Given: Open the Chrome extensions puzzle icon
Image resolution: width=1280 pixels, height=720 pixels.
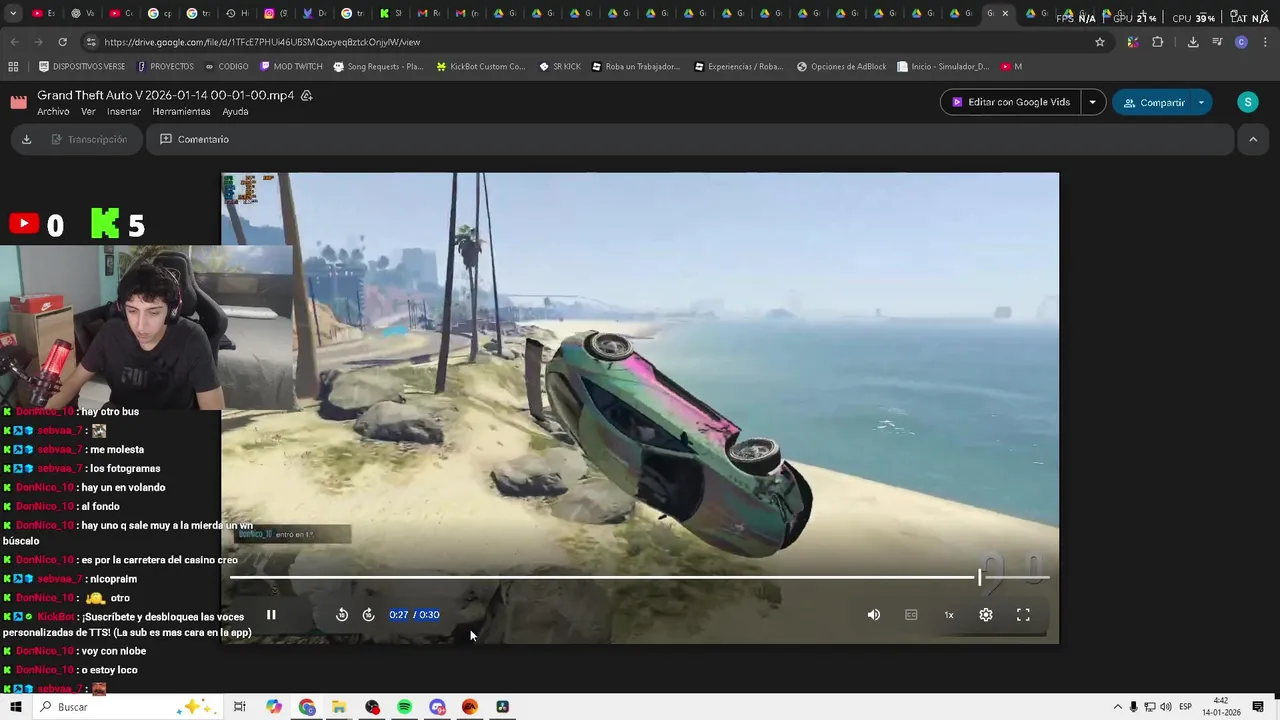Looking at the screenshot, I should pos(1158,42).
